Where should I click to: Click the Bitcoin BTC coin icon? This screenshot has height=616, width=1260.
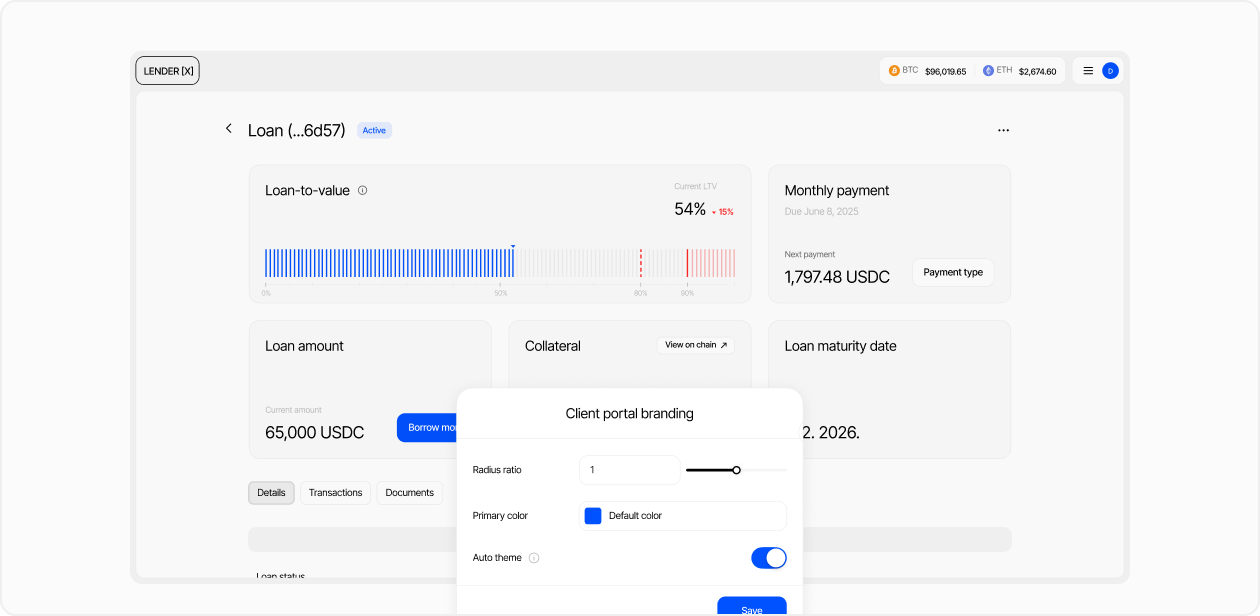coord(894,71)
